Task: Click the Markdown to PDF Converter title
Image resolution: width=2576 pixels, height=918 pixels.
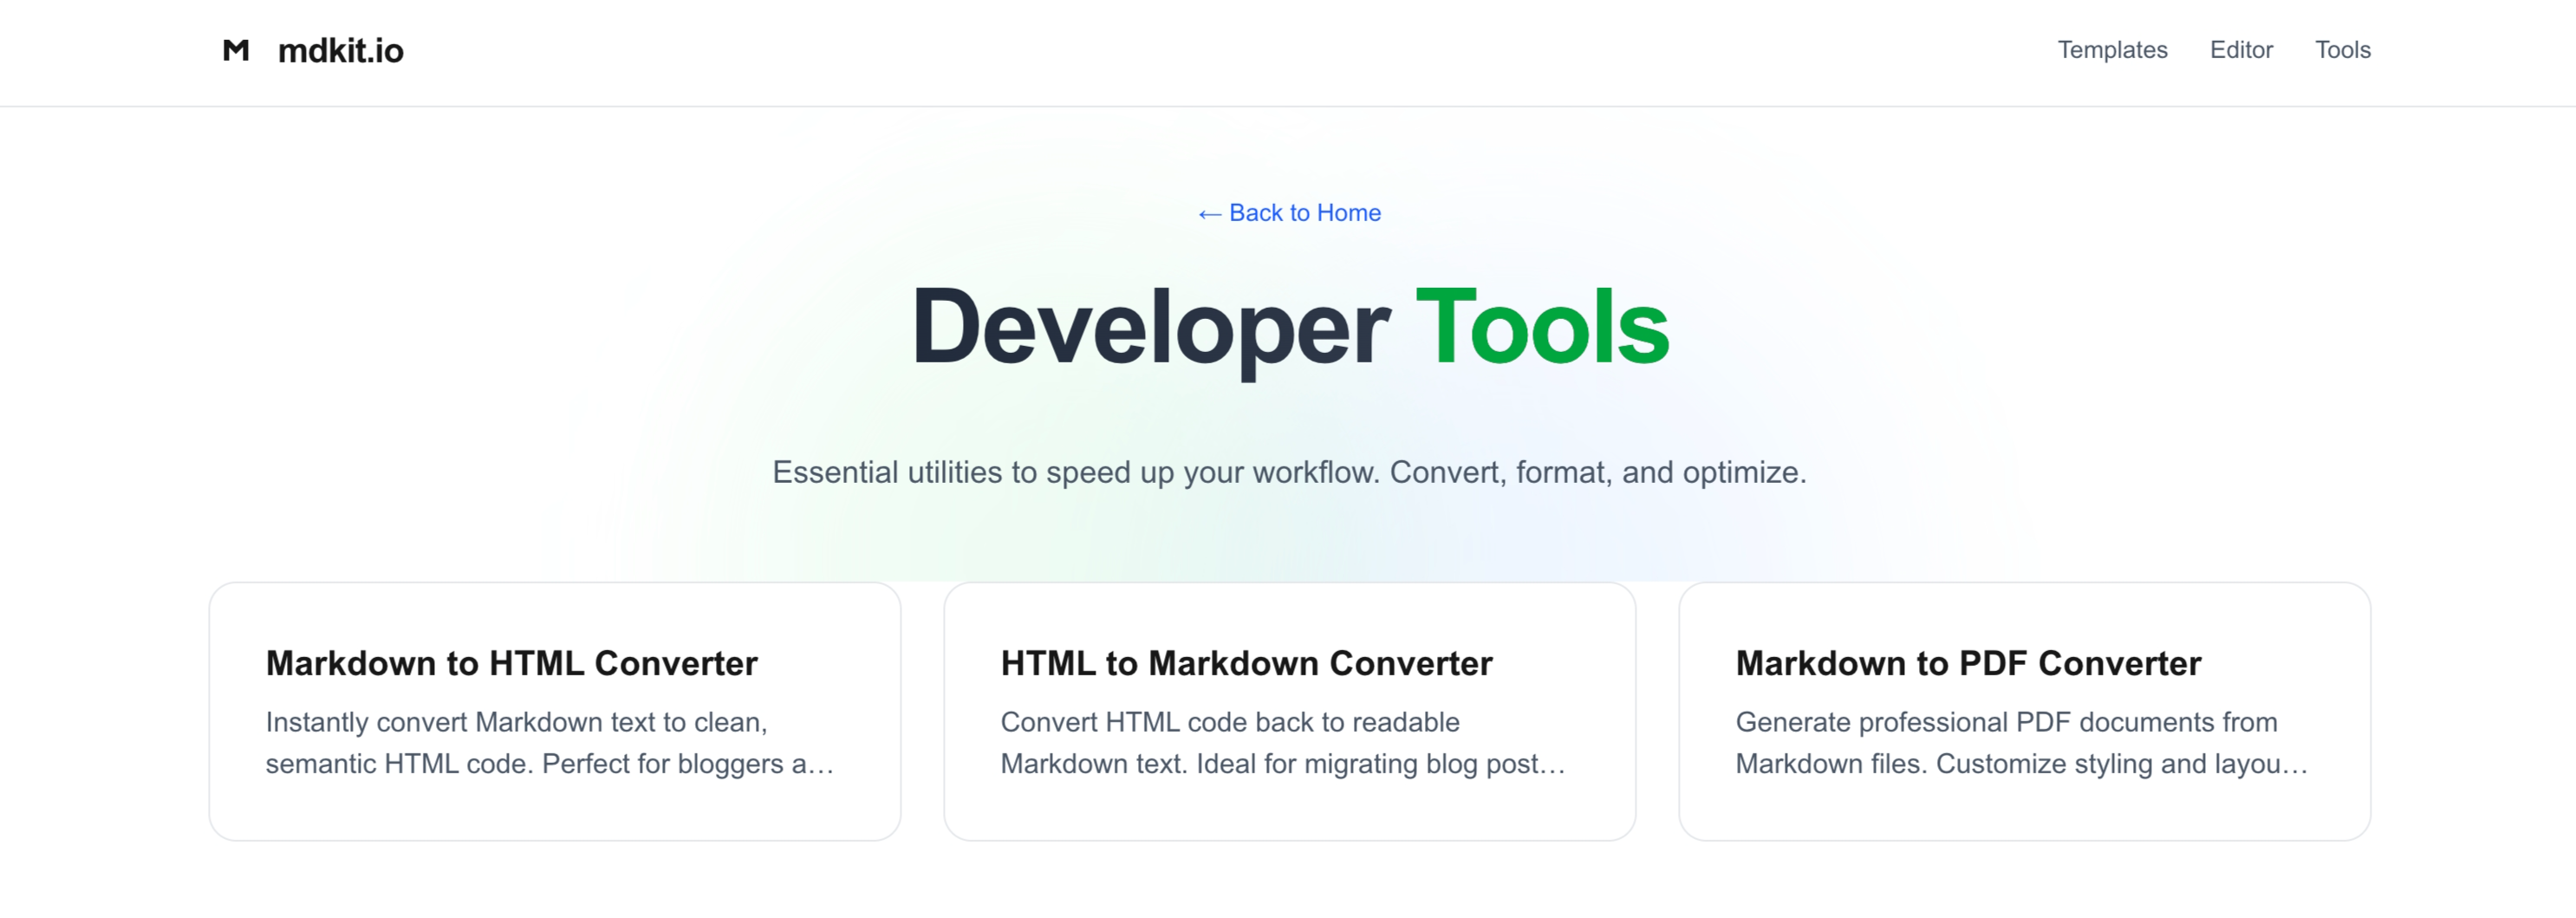Action: [1967, 663]
